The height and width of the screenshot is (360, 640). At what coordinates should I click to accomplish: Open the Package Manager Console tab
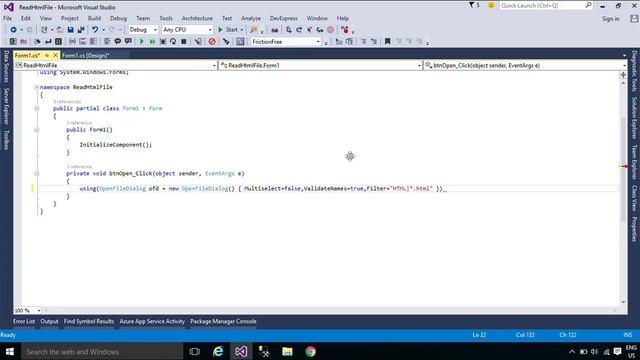[x=223, y=322]
